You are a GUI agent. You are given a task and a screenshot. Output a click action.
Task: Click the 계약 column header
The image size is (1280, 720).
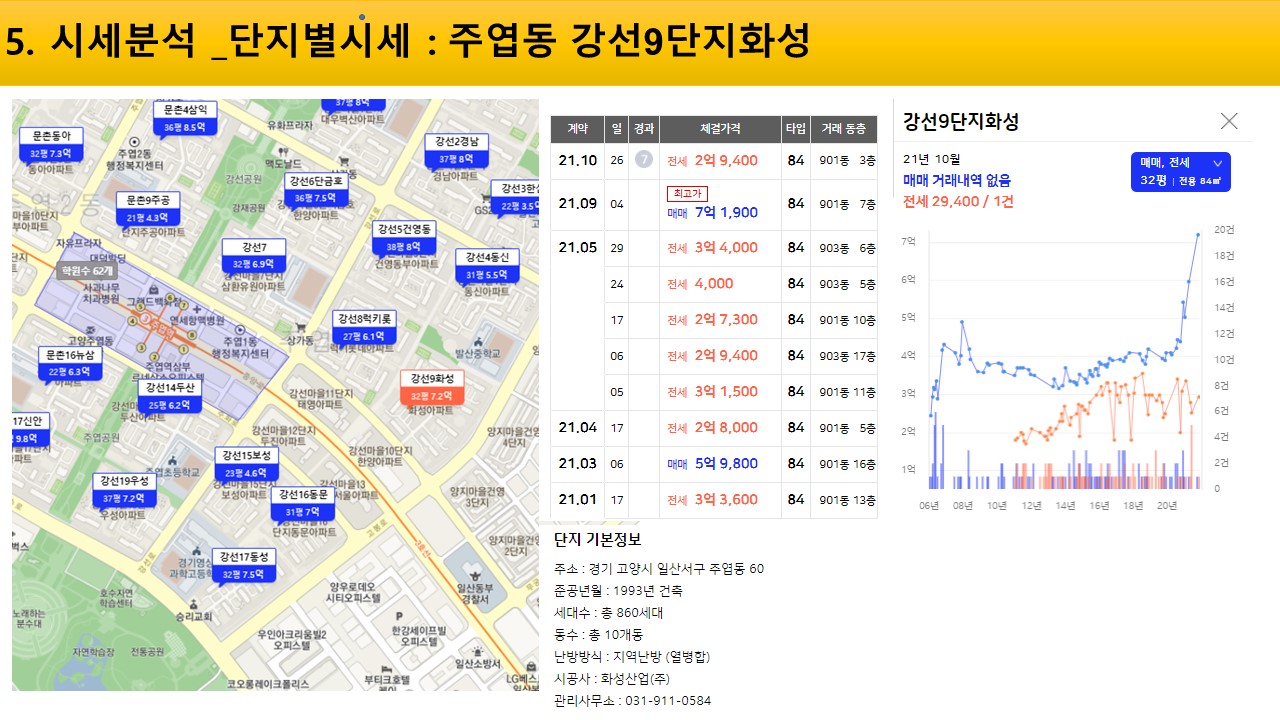(x=577, y=129)
